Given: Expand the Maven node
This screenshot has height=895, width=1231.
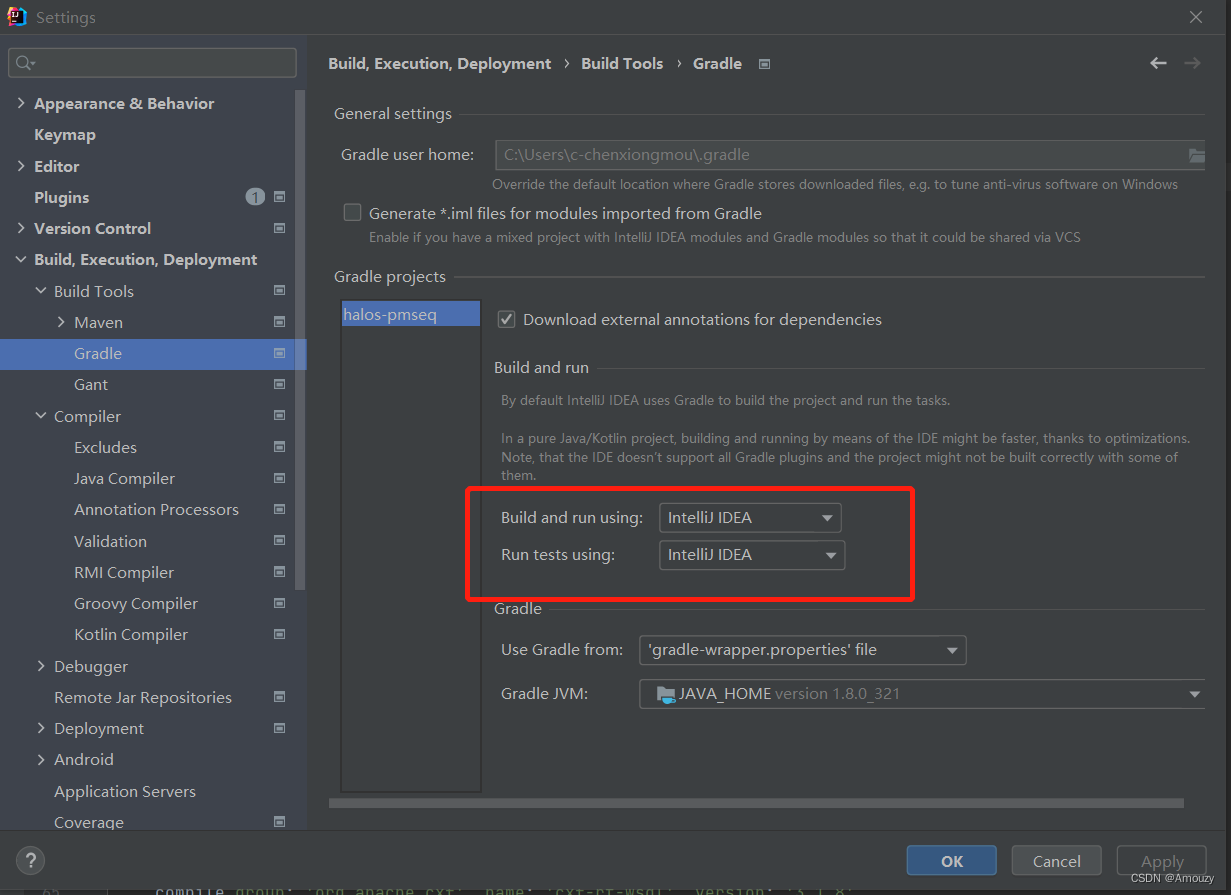Looking at the screenshot, I should point(61,322).
